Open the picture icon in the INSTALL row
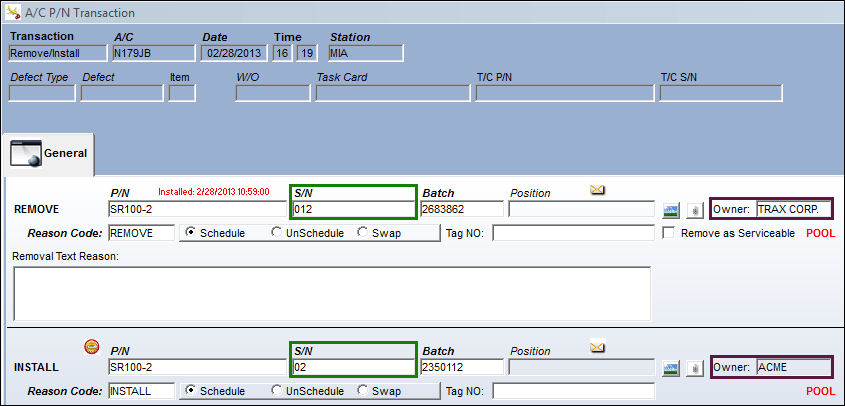The image size is (845, 406). coord(671,368)
